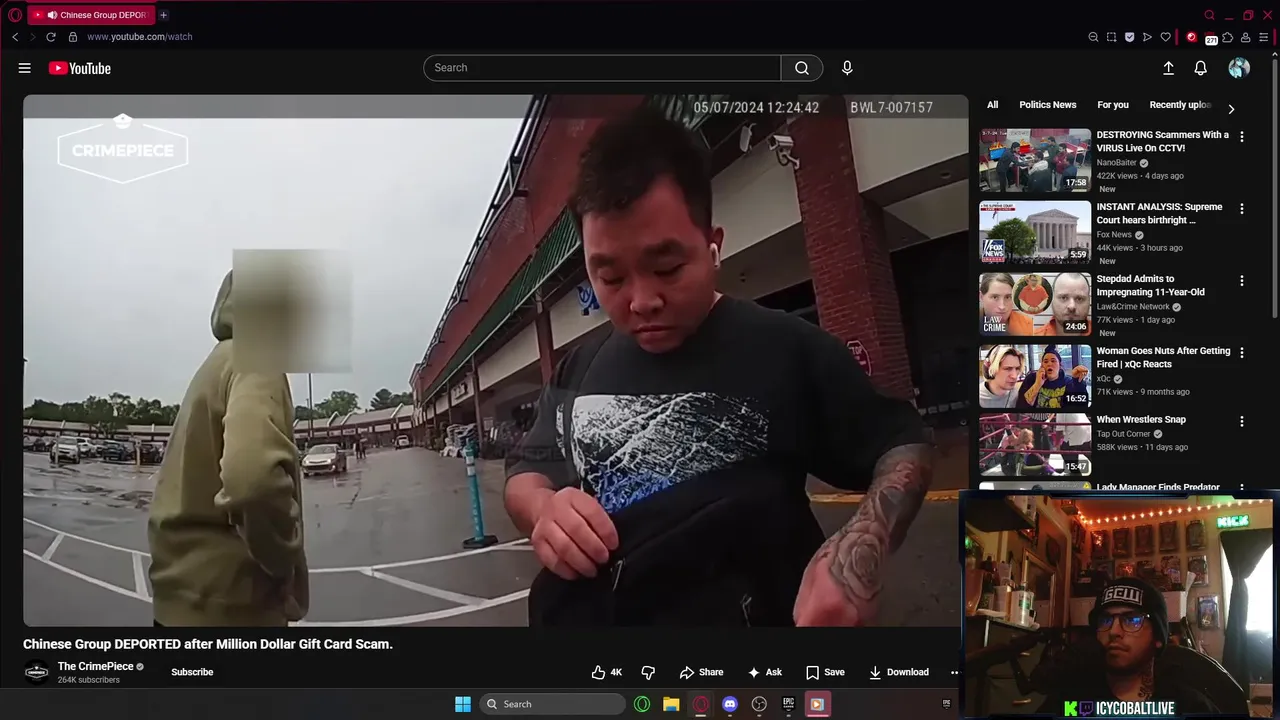The width and height of the screenshot is (1280, 720).
Task: Click title "Stepdad Admits to Impregnating 11-Year-Old"
Action: 1151,285
